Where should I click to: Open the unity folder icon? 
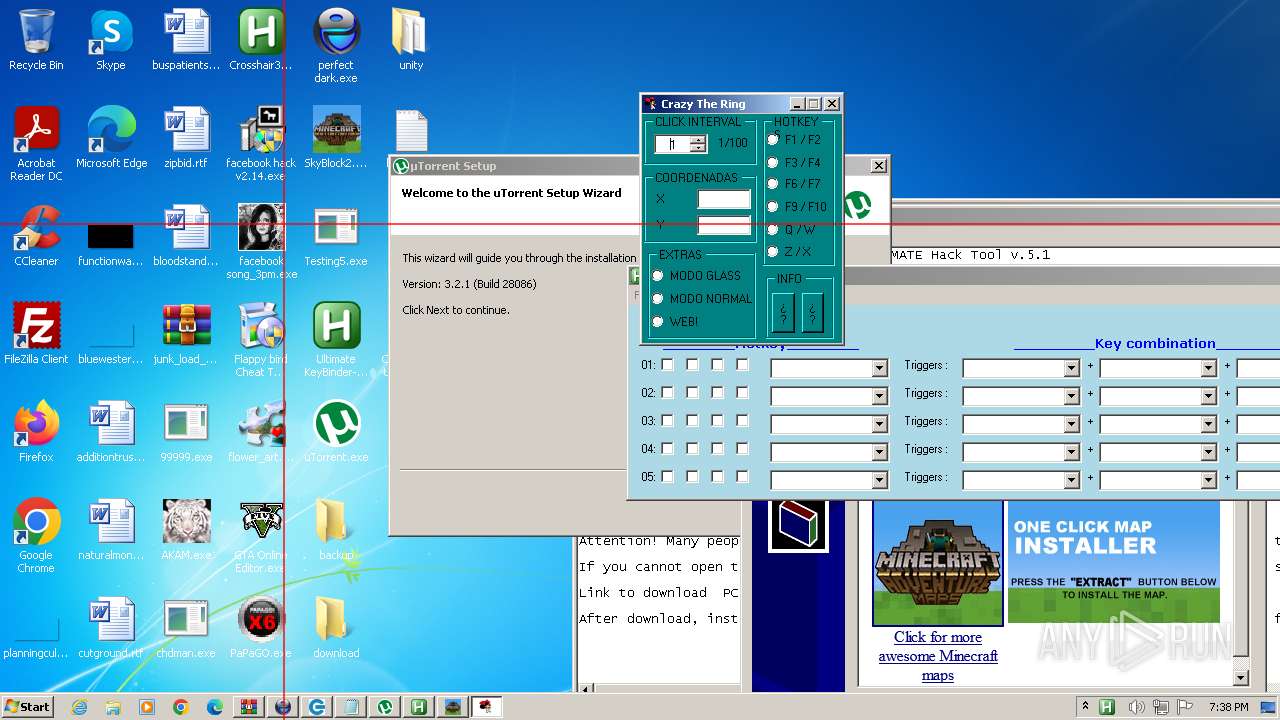(410, 41)
